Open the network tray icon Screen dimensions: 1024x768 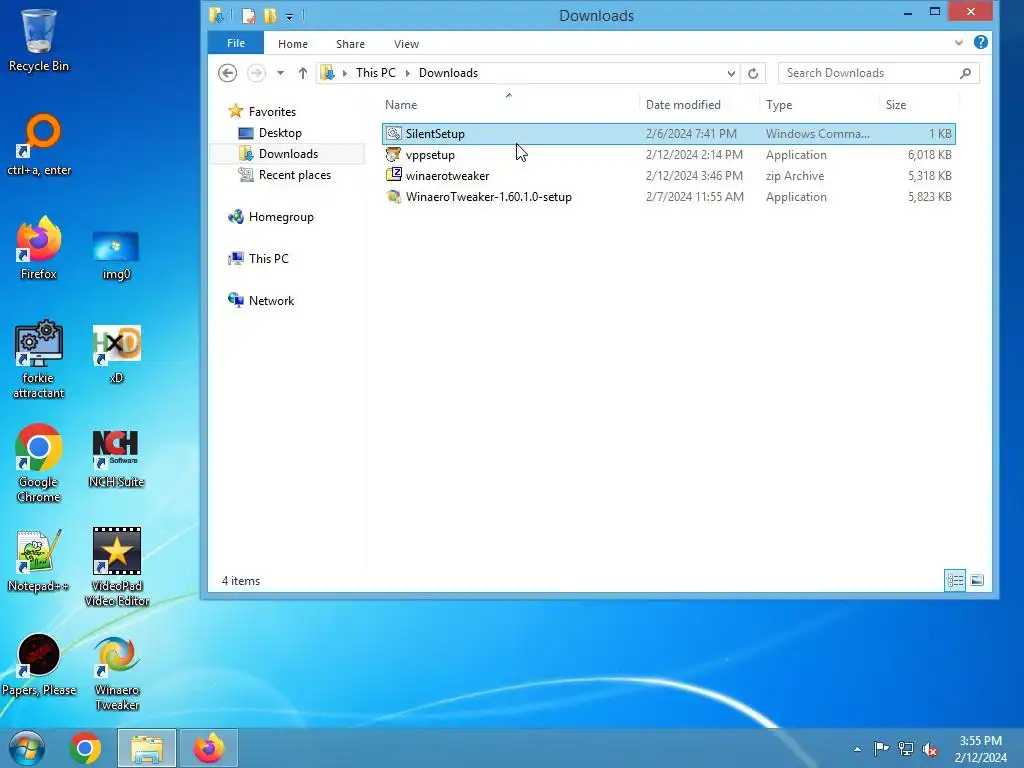906,748
